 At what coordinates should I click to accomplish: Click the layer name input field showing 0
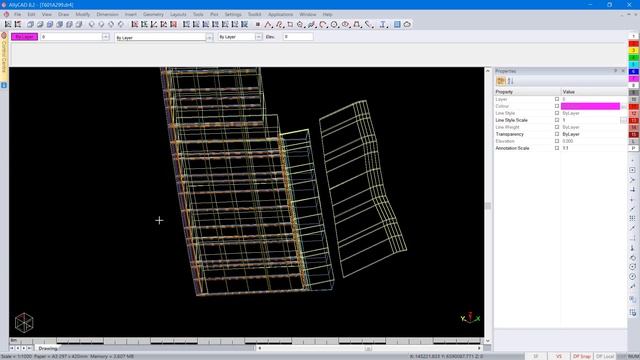click(71, 37)
